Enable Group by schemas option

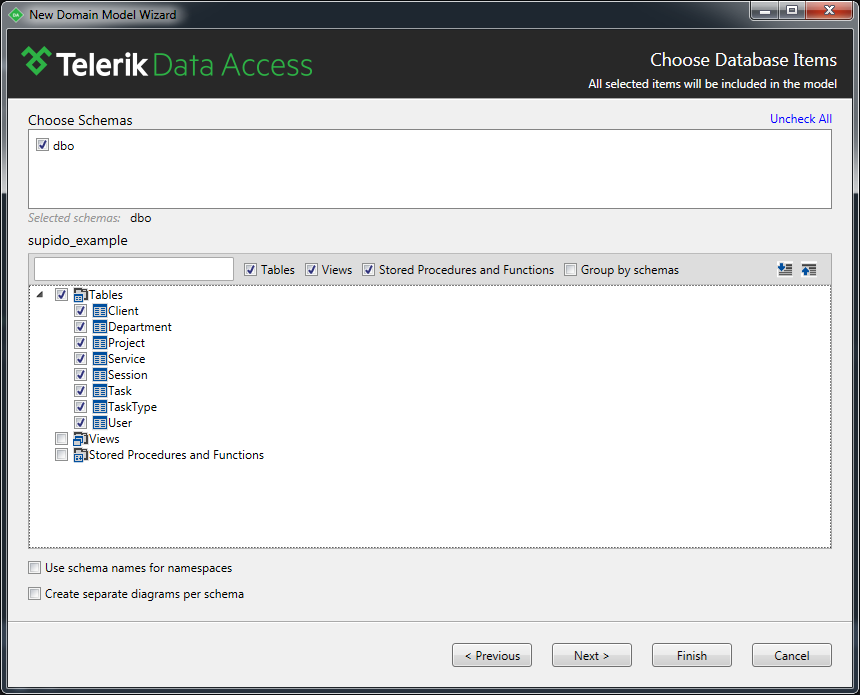[570, 269]
